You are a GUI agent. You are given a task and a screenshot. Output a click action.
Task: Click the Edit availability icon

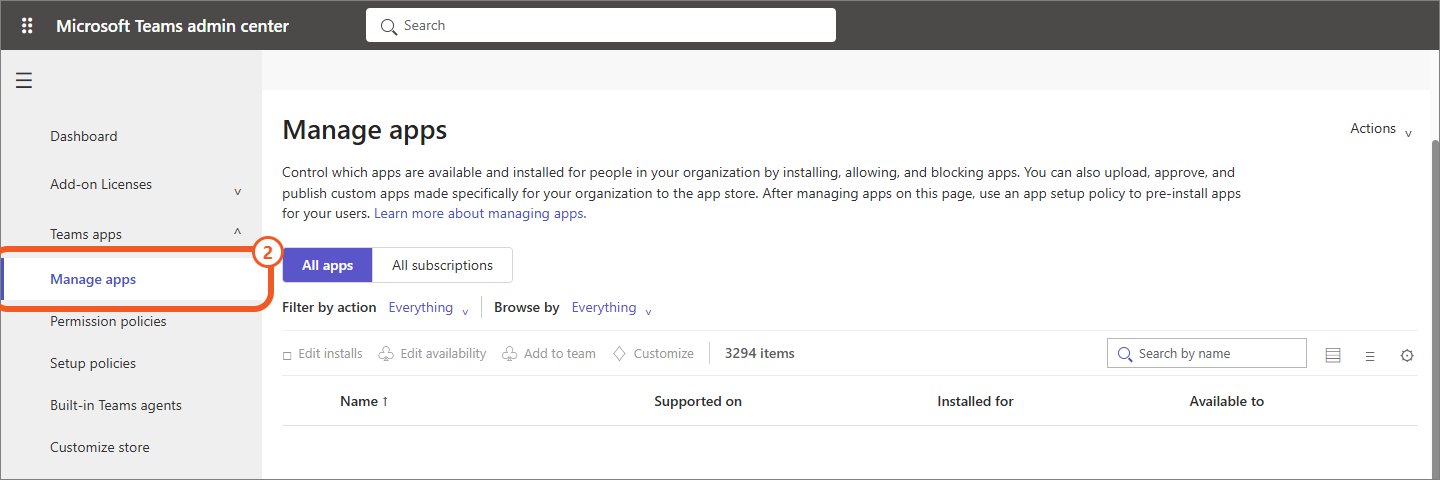(385, 354)
